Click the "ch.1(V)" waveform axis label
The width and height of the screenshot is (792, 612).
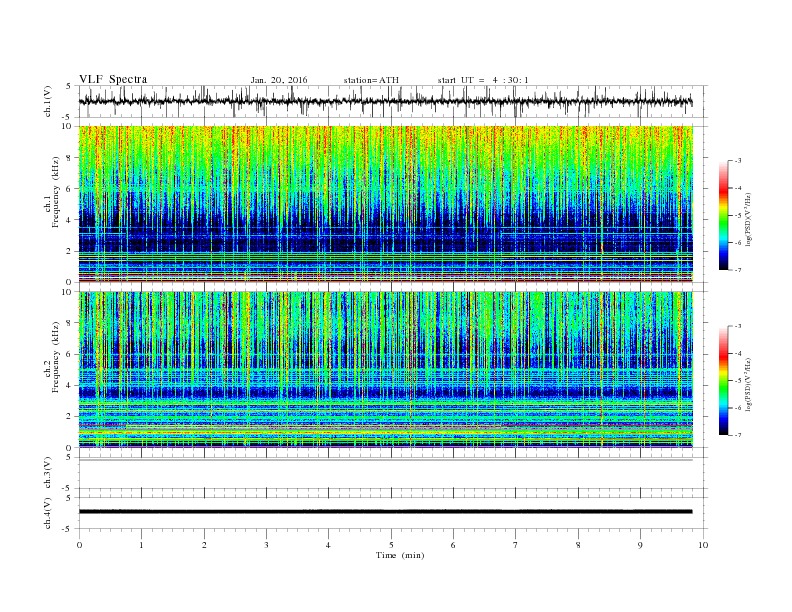click(x=48, y=101)
